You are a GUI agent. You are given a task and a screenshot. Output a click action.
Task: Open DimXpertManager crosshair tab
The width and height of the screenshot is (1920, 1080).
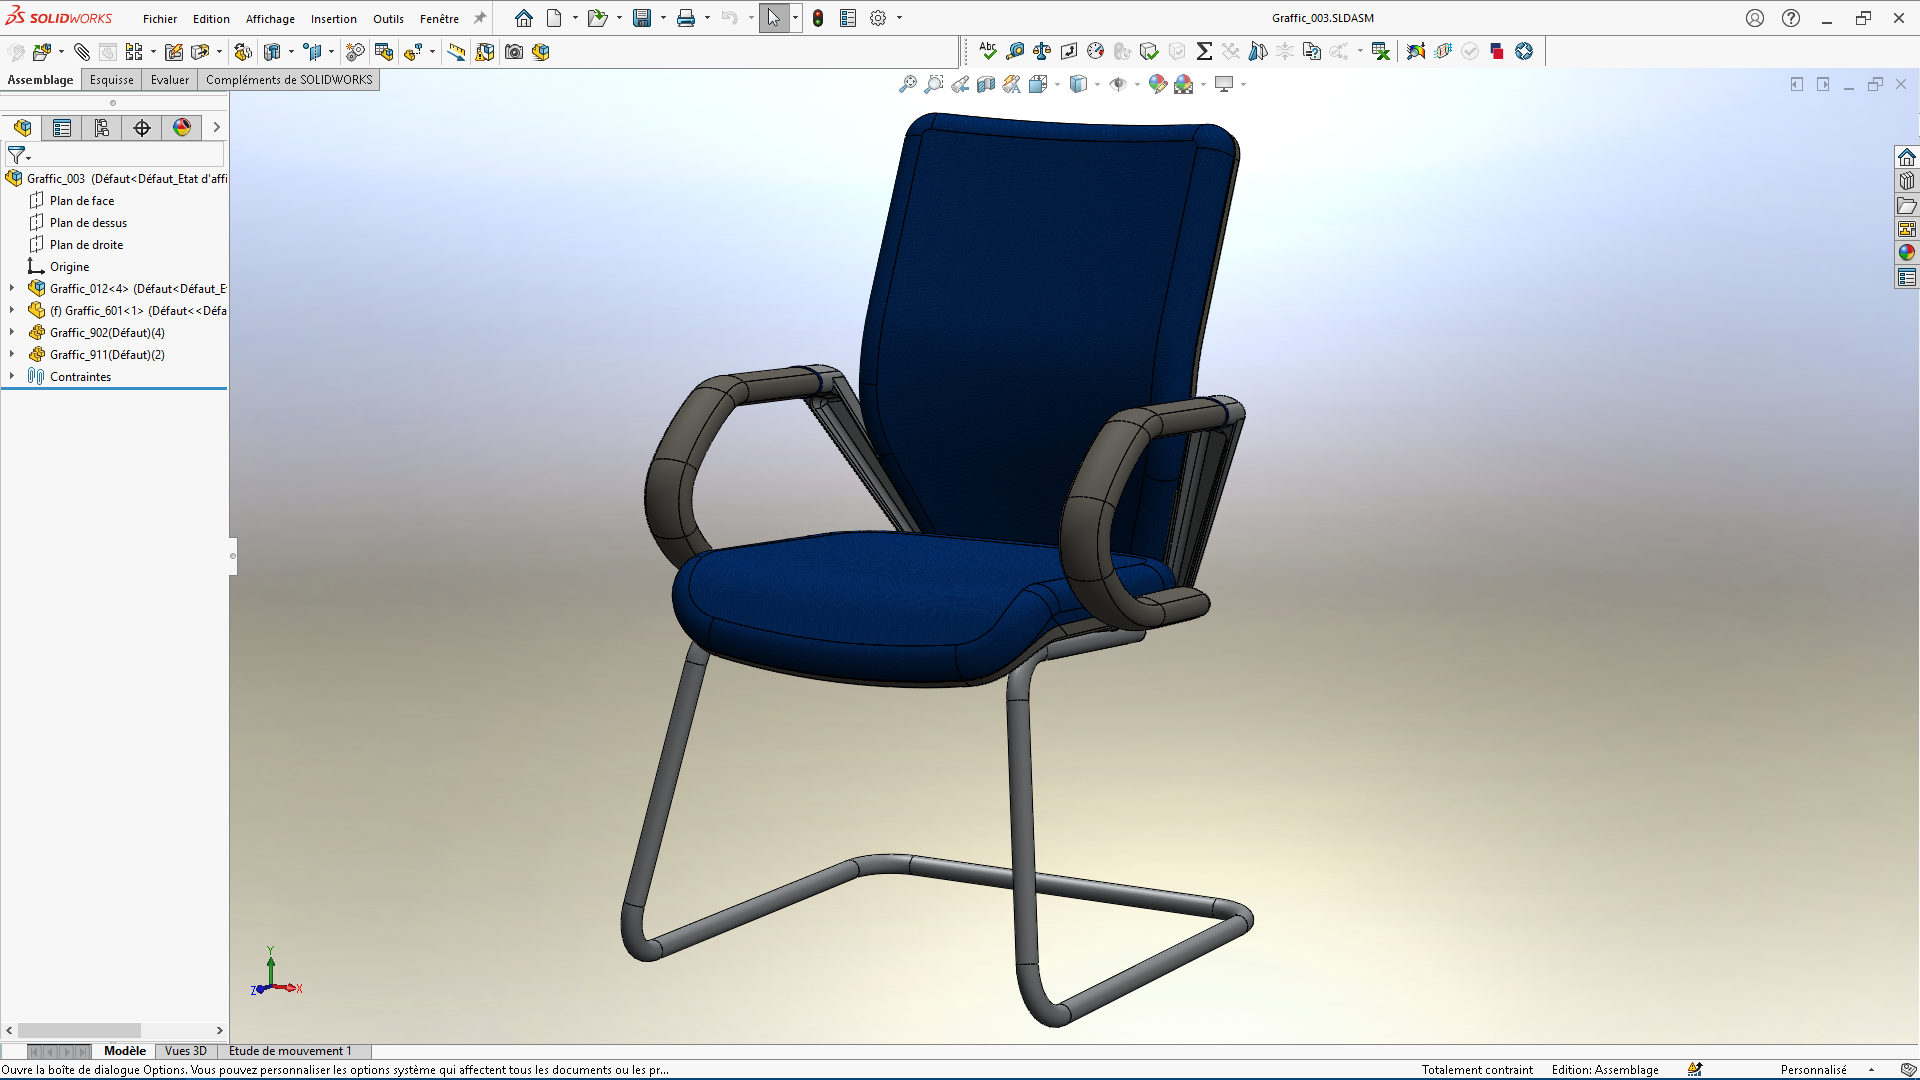(142, 127)
